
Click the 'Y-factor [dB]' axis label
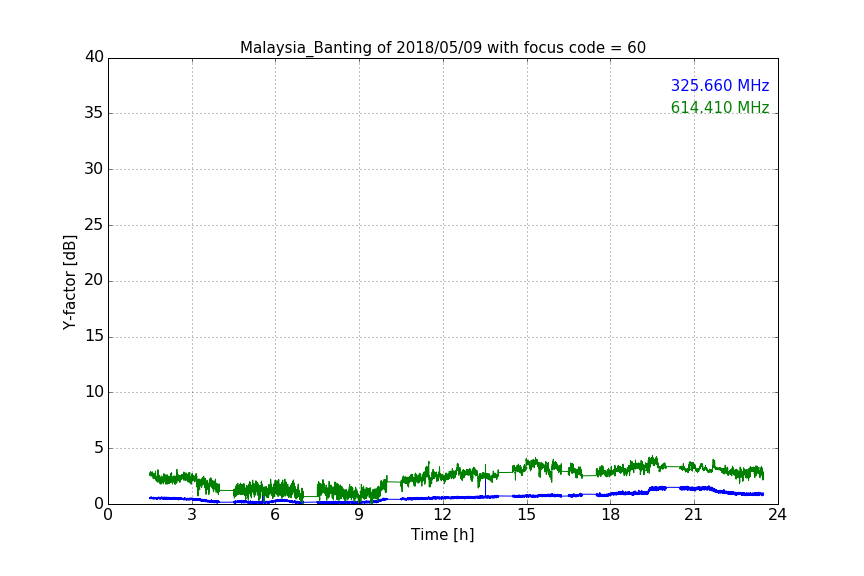70,282
